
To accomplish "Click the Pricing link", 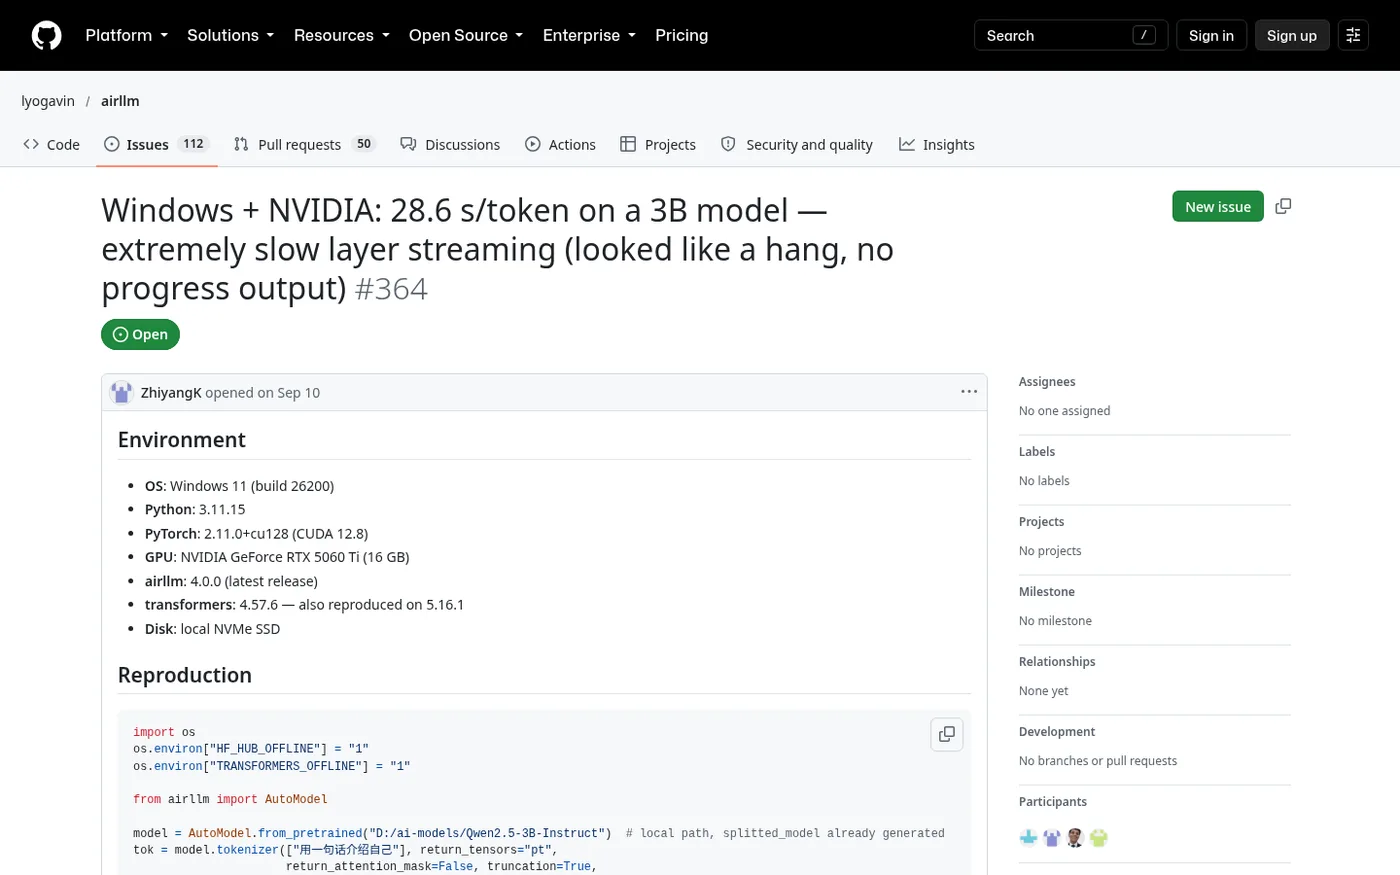I will coord(682,35).
